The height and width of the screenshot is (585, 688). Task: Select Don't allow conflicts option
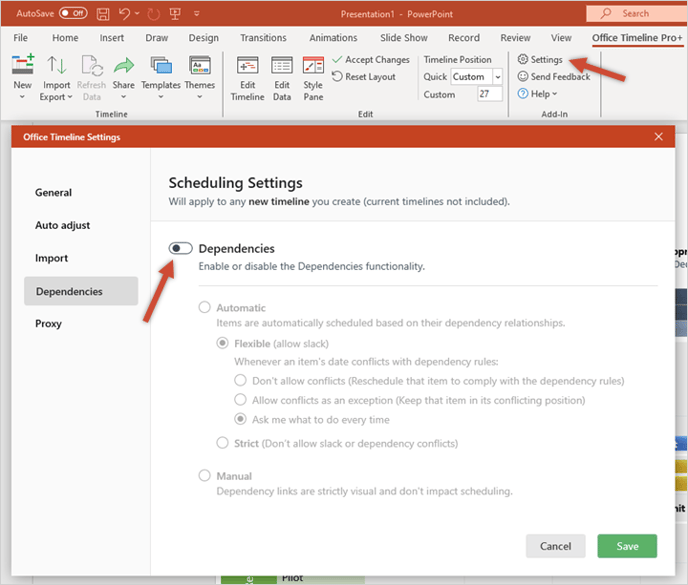[240, 380]
